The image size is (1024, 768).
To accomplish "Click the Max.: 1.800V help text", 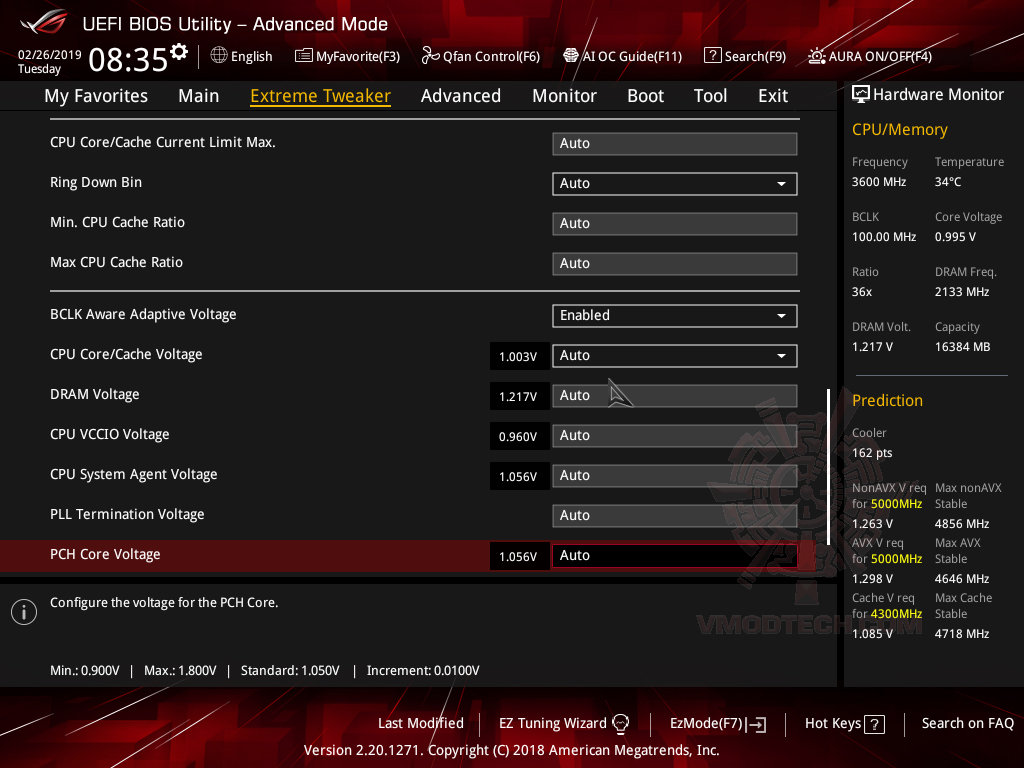I will tap(180, 671).
